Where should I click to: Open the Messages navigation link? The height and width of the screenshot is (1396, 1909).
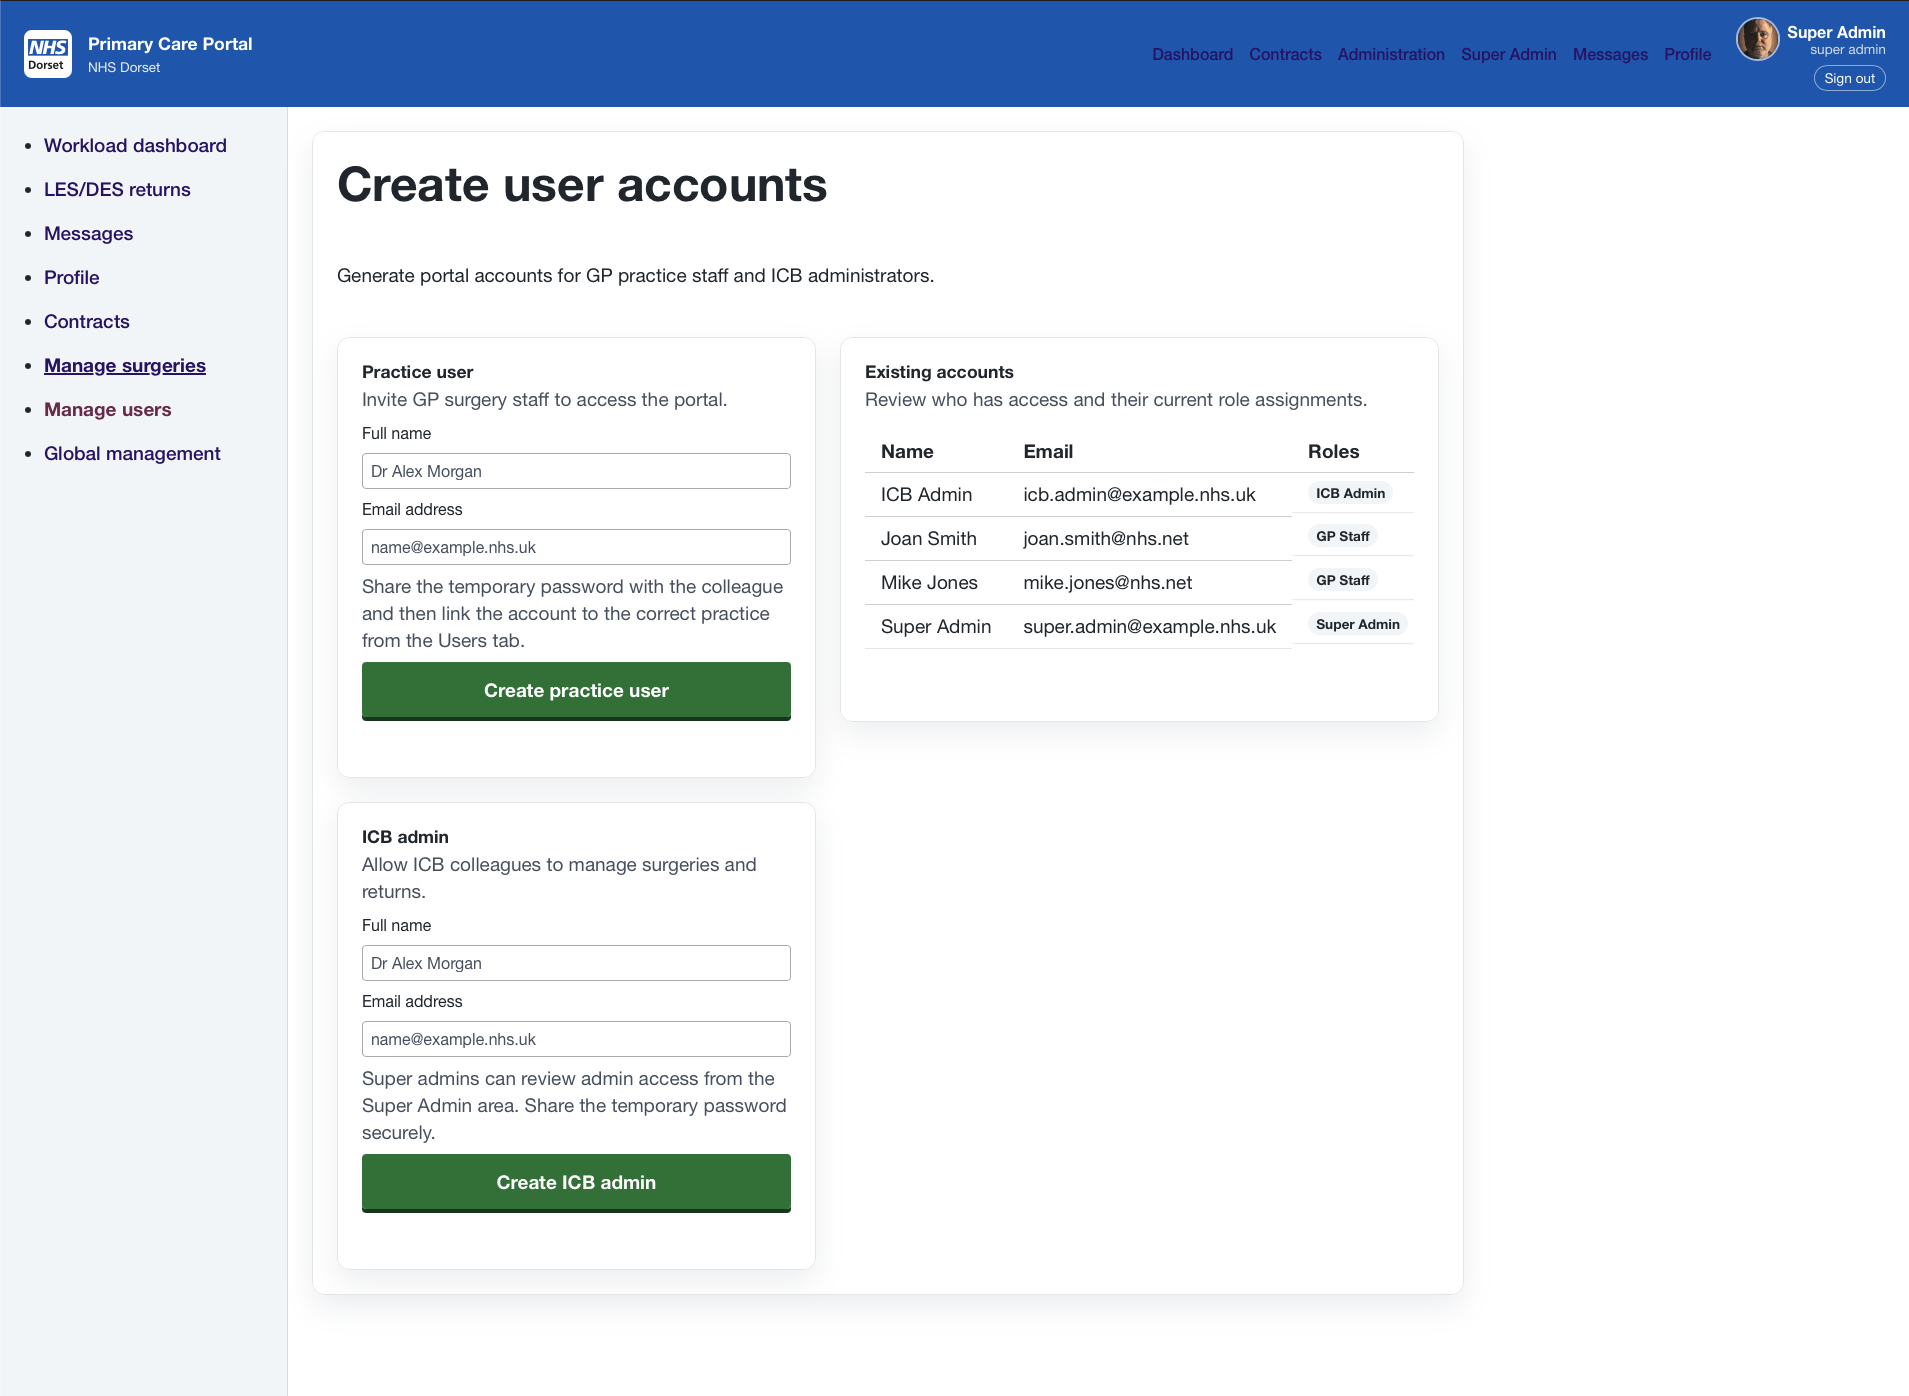(x=1610, y=55)
